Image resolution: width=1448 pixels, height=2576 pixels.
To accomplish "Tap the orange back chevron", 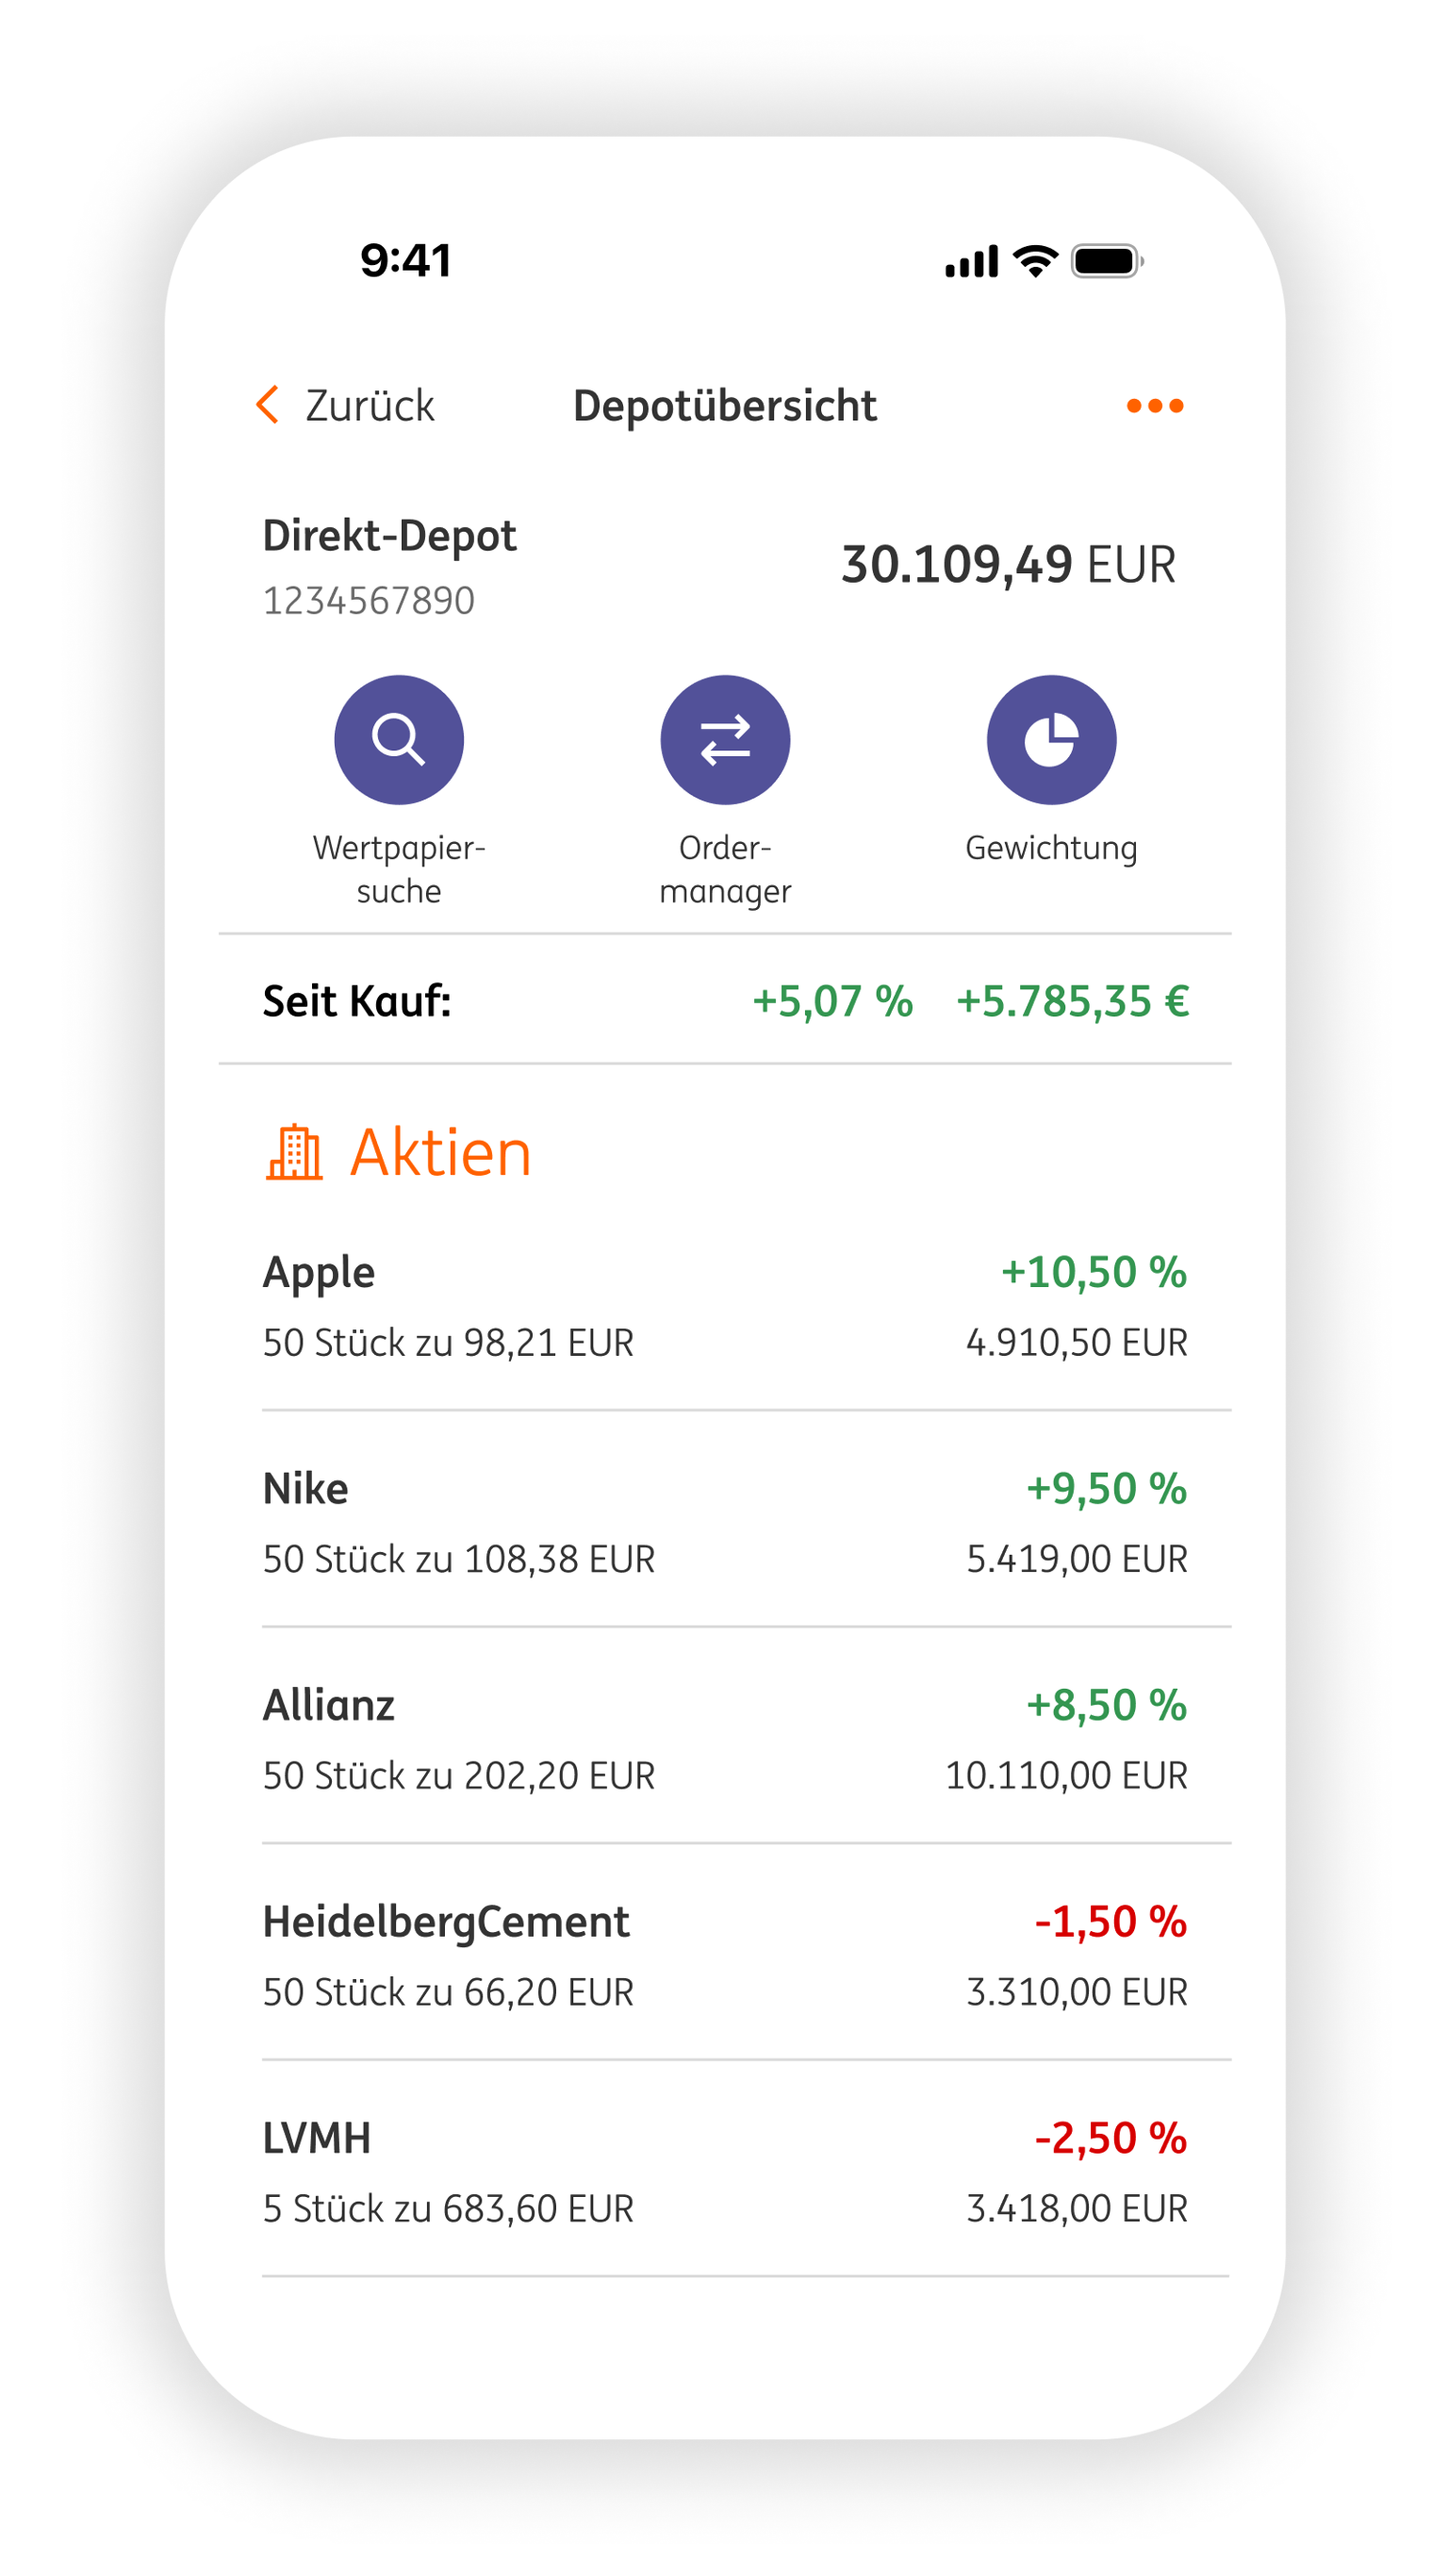I will click(x=268, y=405).
